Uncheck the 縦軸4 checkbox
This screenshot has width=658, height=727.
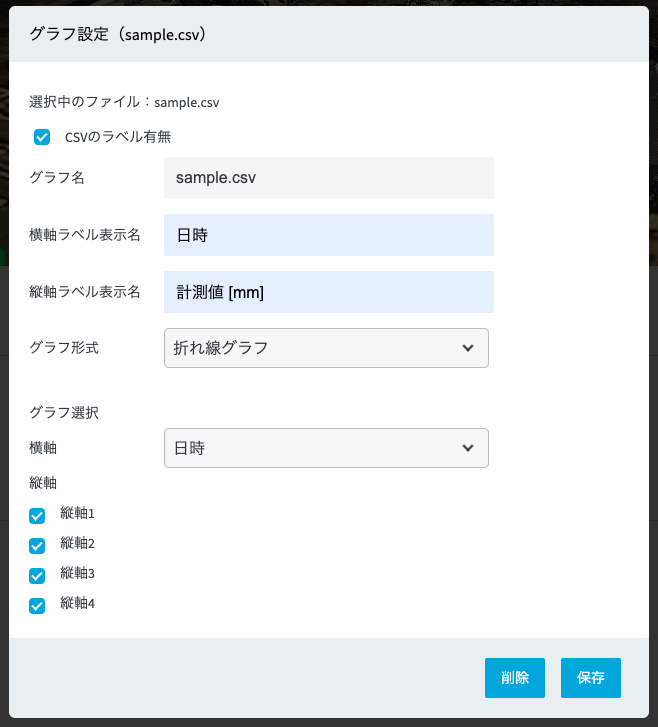[x=38, y=606]
